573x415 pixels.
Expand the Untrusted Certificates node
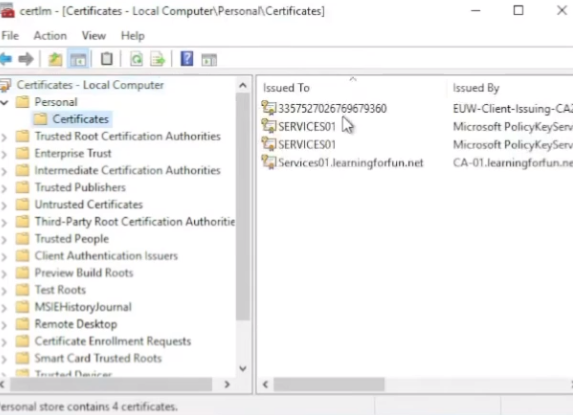[x=4, y=205]
